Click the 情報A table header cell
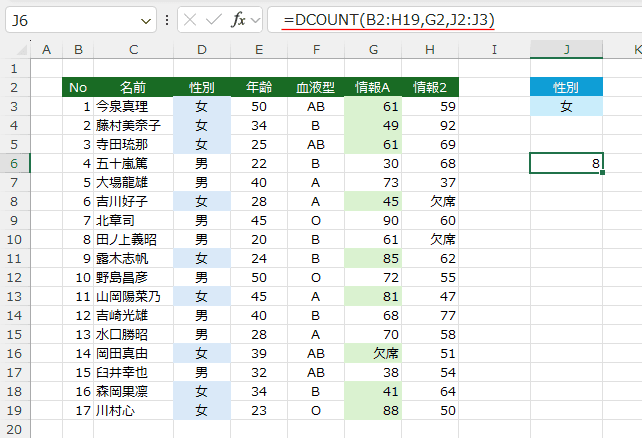The height and width of the screenshot is (438, 642). tap(373, 87)
